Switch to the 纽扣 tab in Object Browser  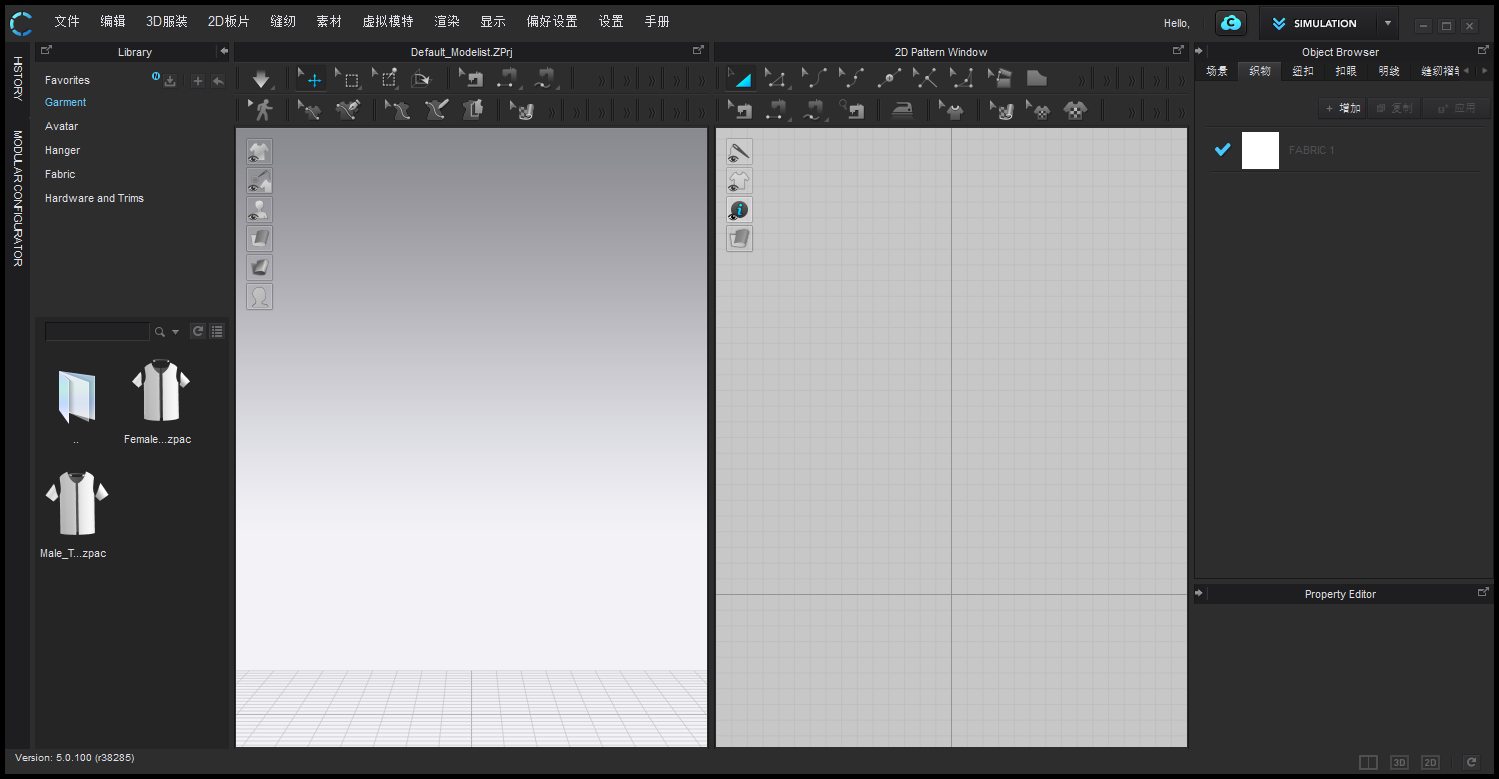click(1302, 71)
